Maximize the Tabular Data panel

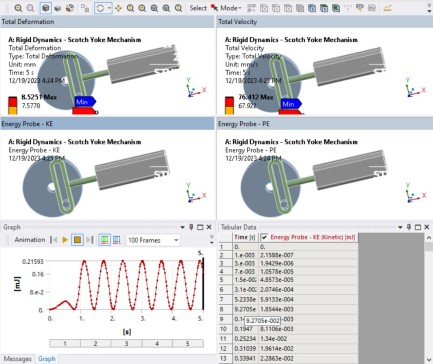[418, 227]
